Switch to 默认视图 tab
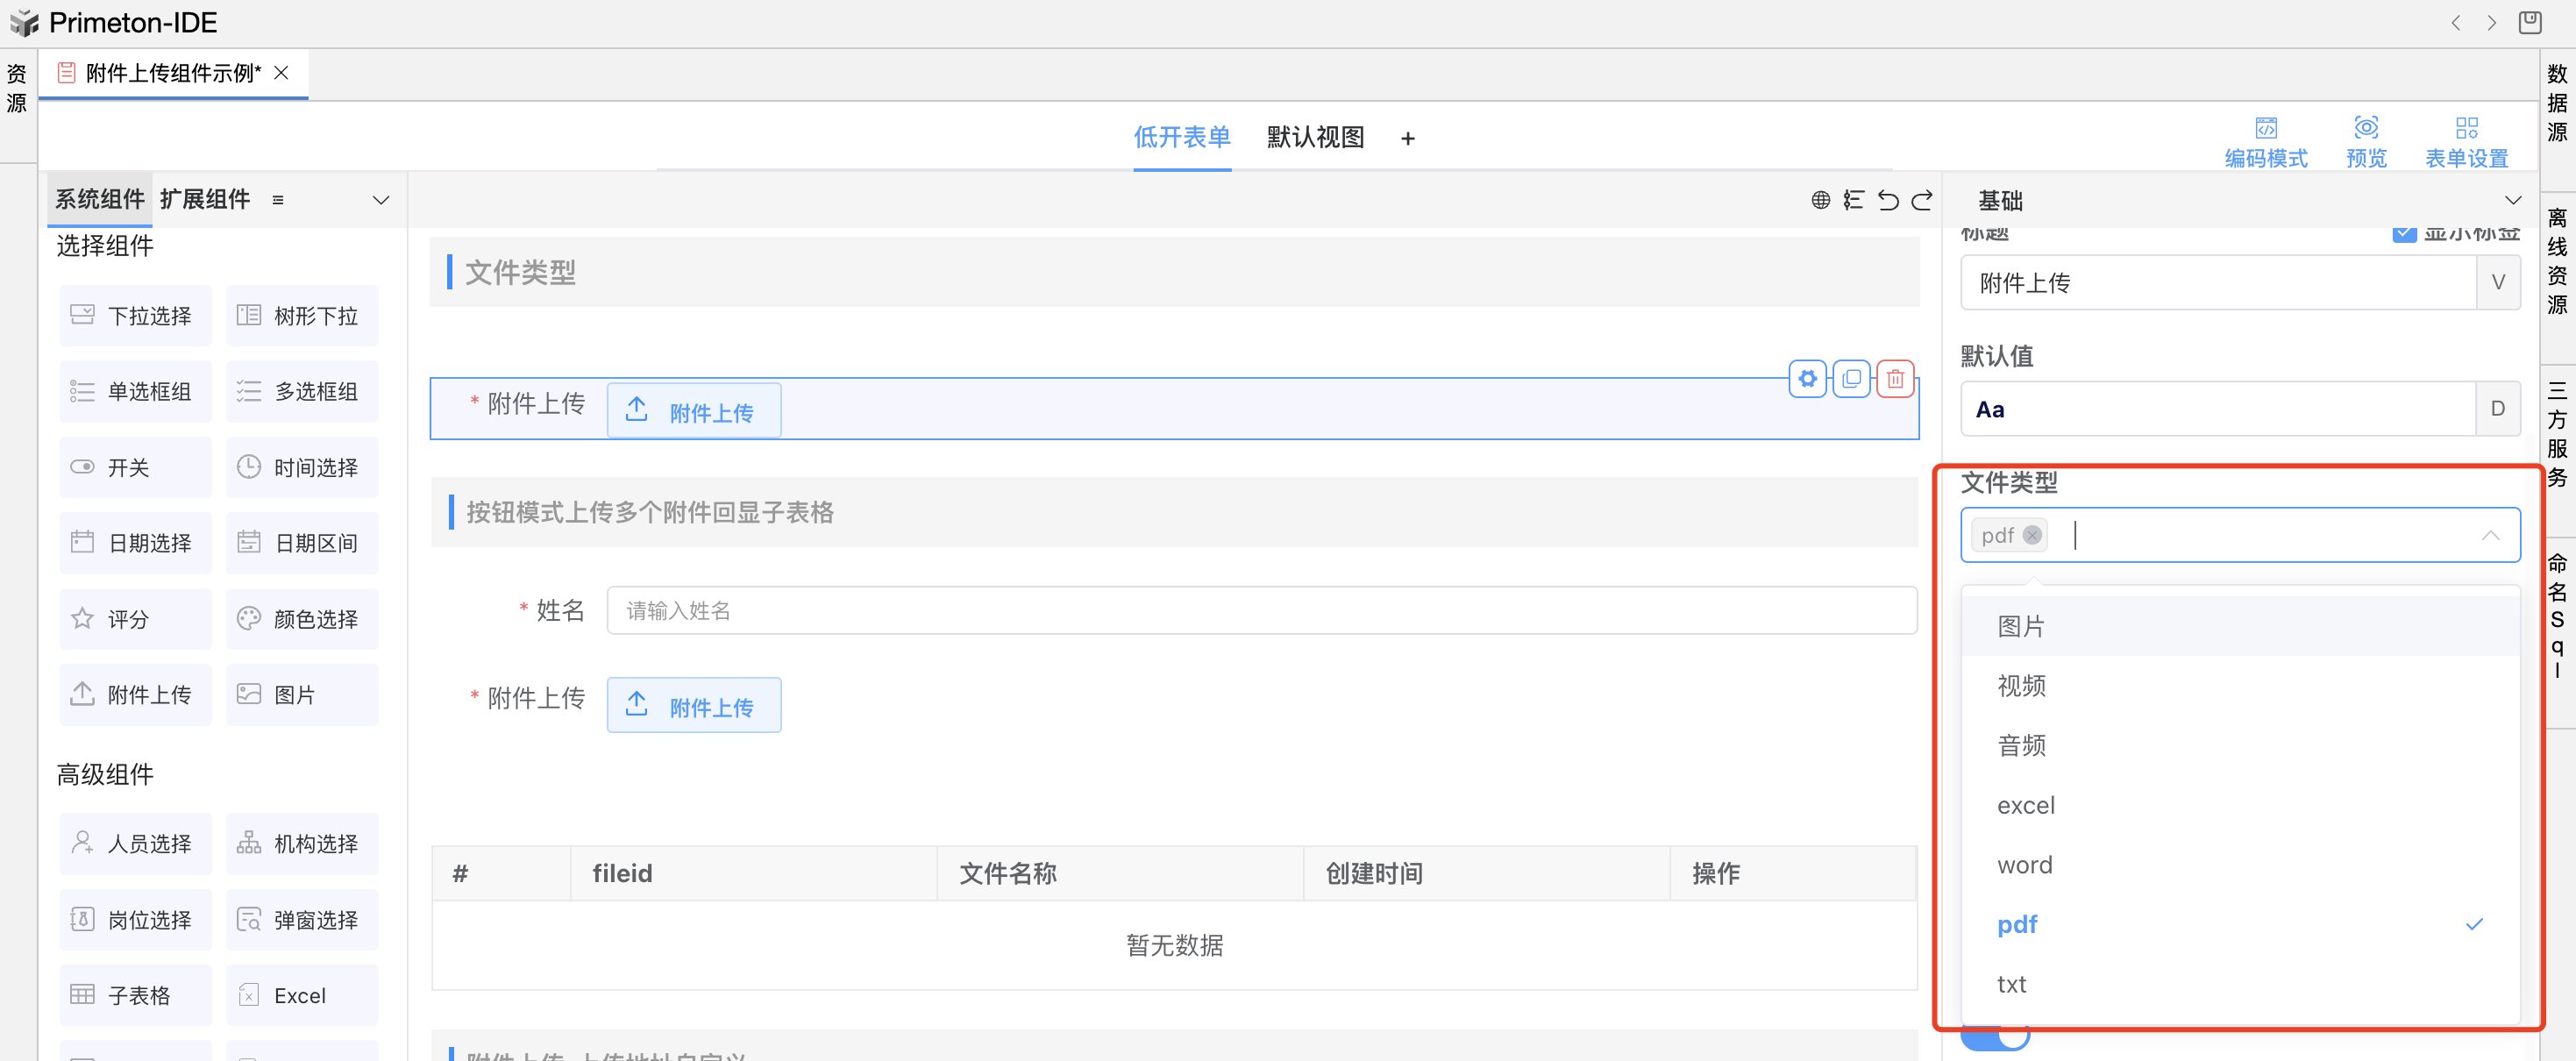Screen dimensions: 2576x1061 (x=1315, y=137)
